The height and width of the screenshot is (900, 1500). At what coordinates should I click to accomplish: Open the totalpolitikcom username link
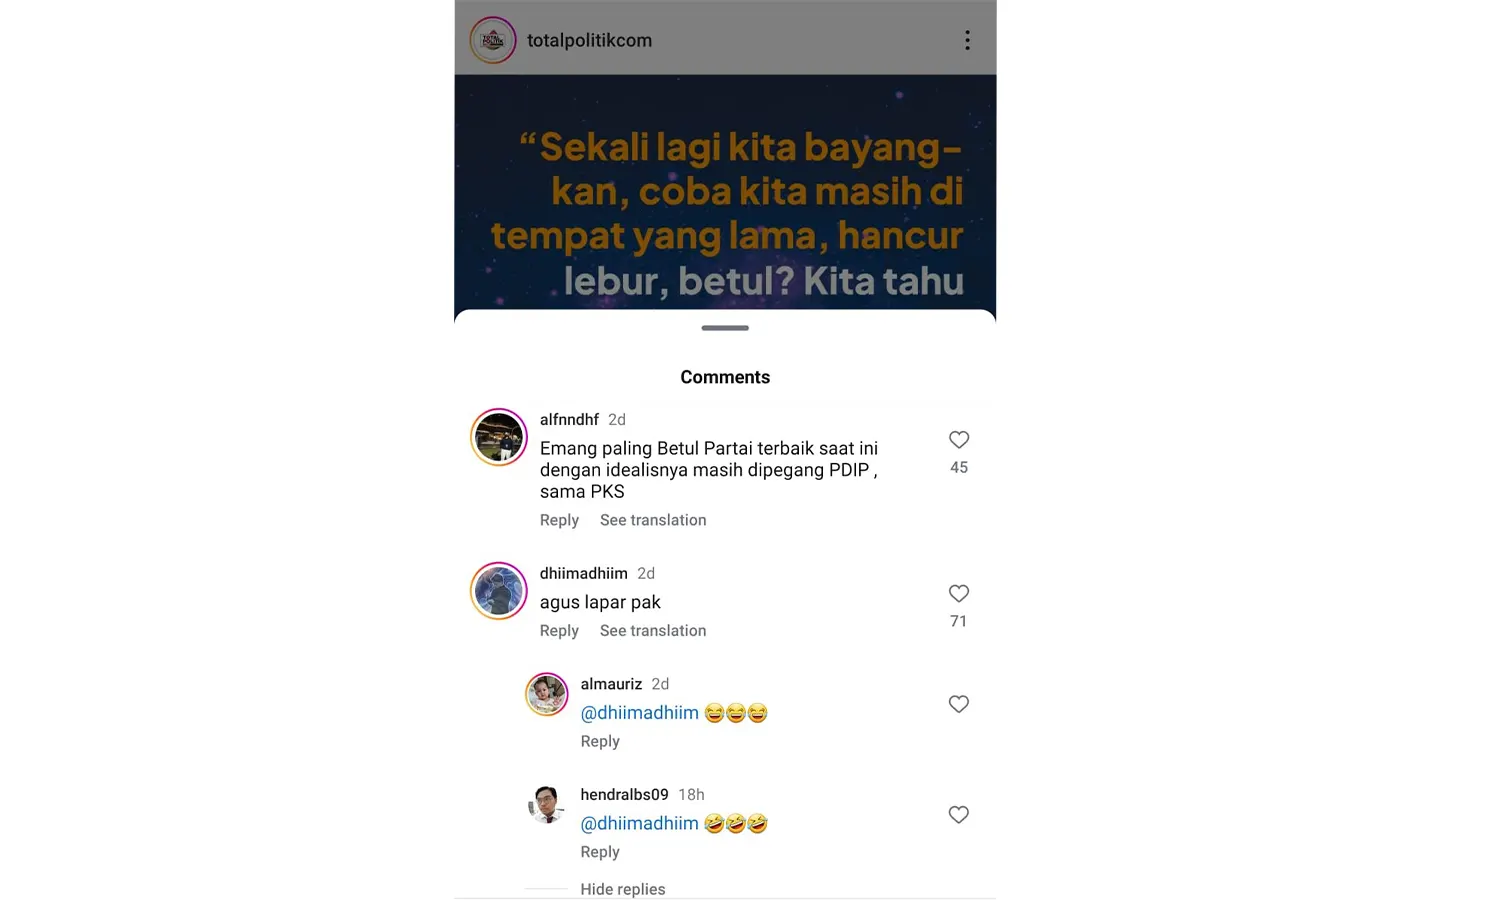click(589, 40)
